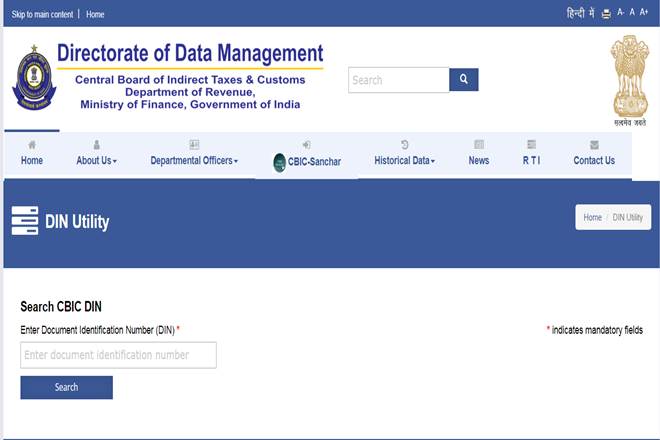Focus the document identification number input field

[118, 355]
